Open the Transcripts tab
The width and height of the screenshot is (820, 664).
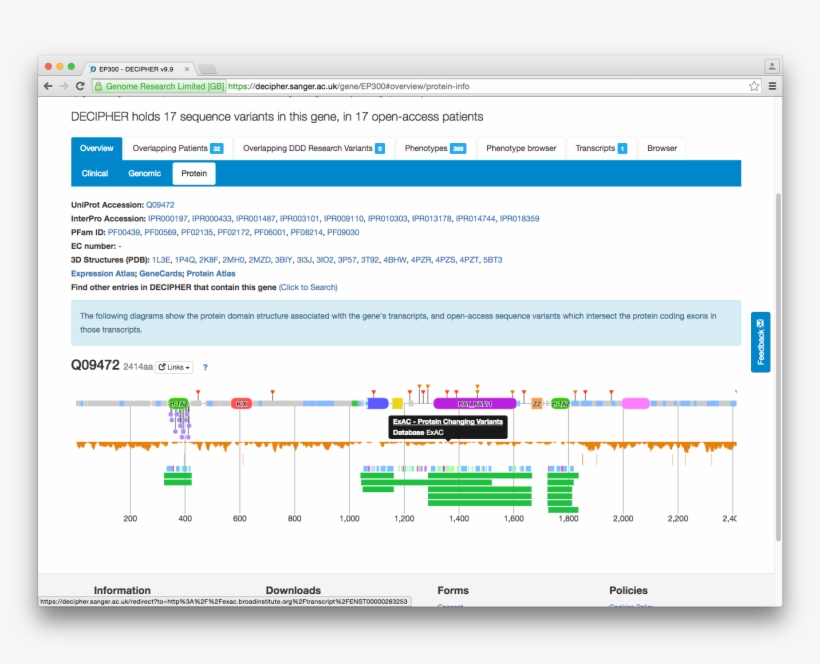(601, 148)
